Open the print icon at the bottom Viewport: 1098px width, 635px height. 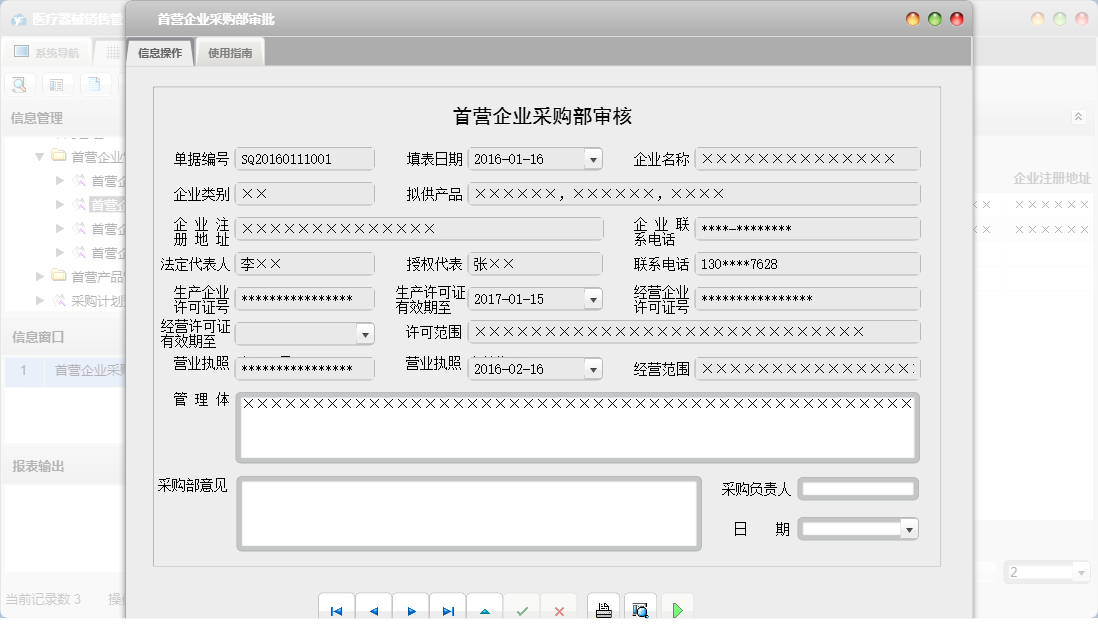(x=603, y=607)
